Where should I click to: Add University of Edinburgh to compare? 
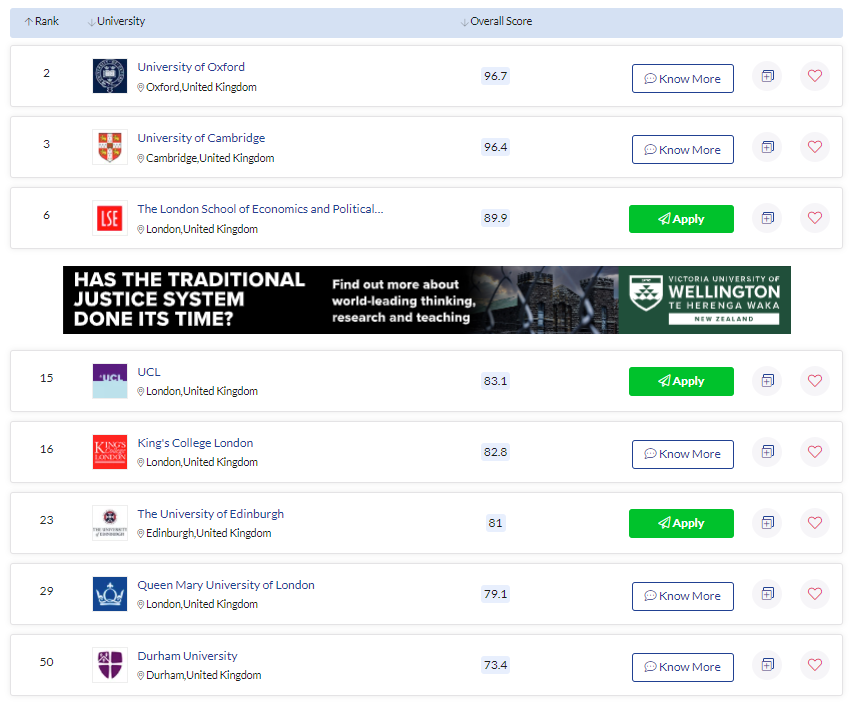(767, 523)
